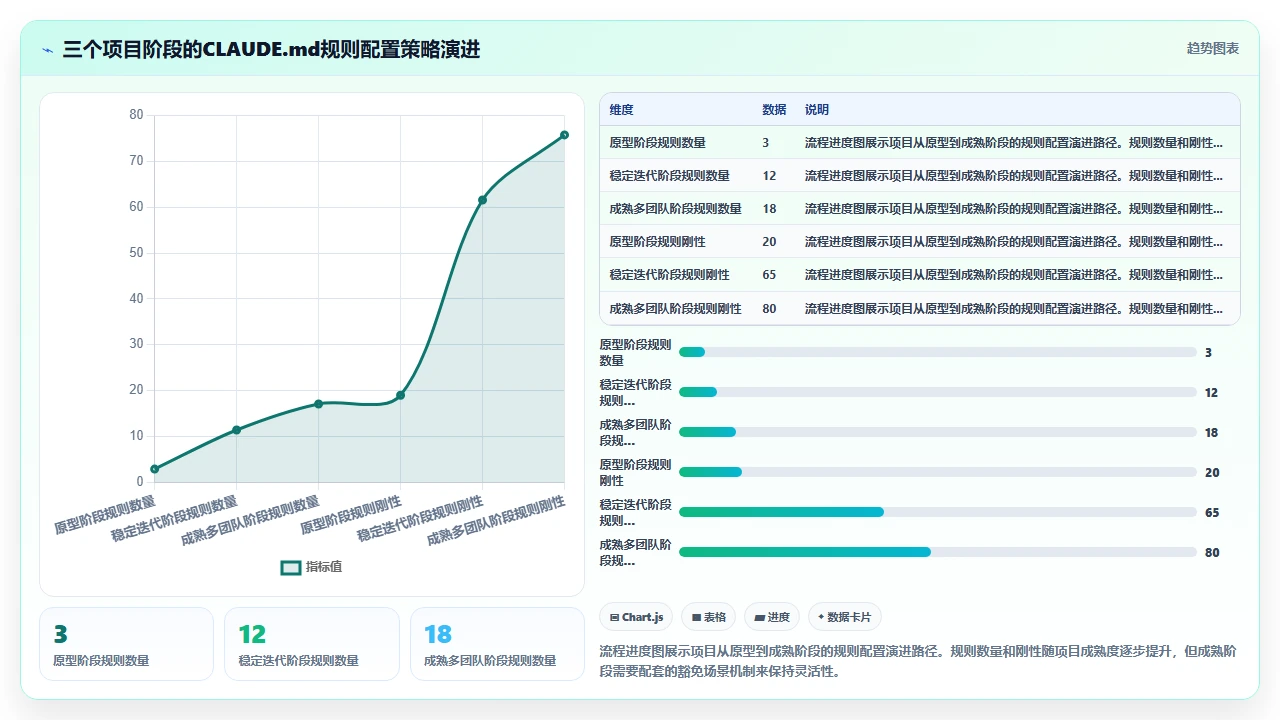
Task: Click the progress bar showing value 12
Action: (x=937, y=392)
